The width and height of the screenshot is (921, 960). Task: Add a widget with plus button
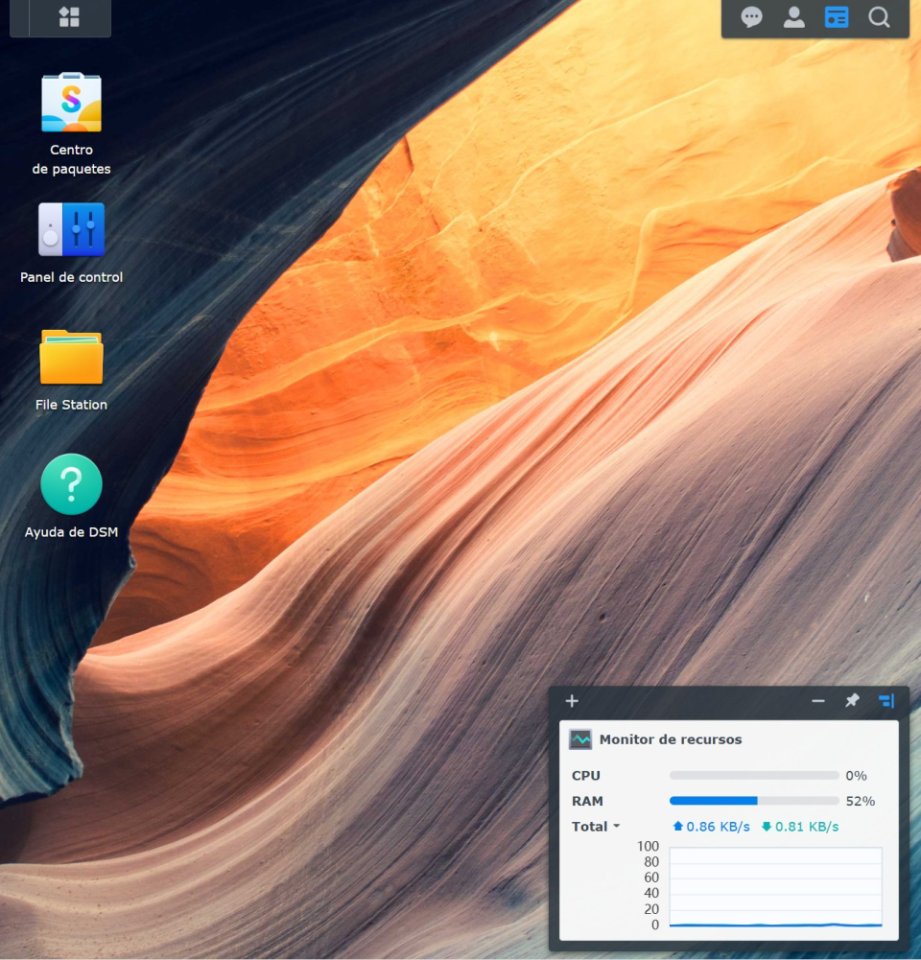[572, 701]
